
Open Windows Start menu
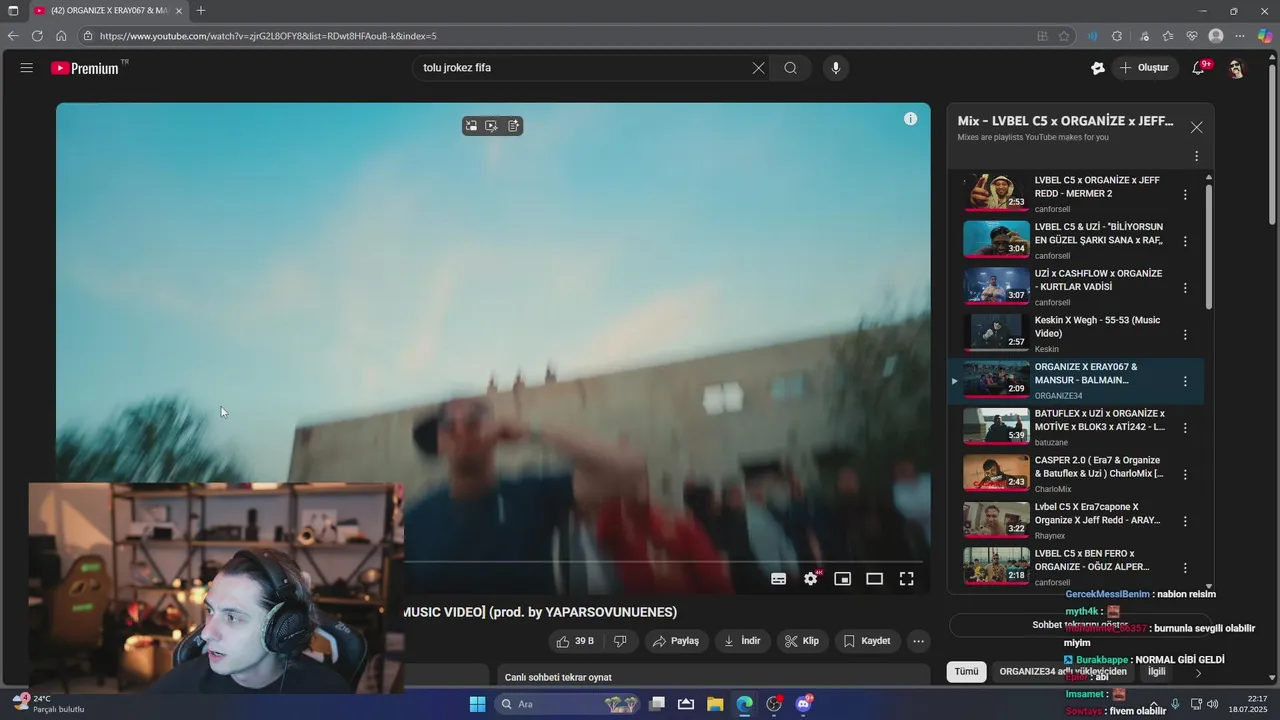pyautogui.click(x=477, y=704)
